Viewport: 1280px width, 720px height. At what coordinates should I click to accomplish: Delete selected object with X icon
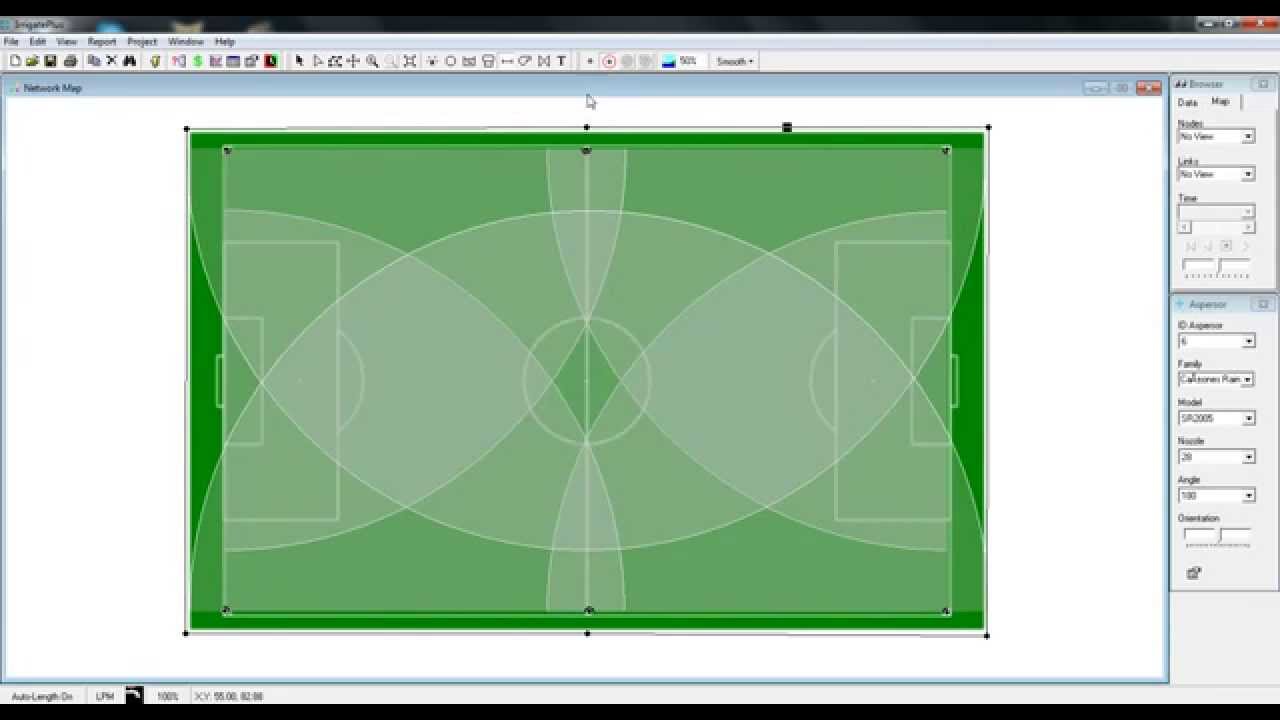pyautogui.click(x=111, y=61)
